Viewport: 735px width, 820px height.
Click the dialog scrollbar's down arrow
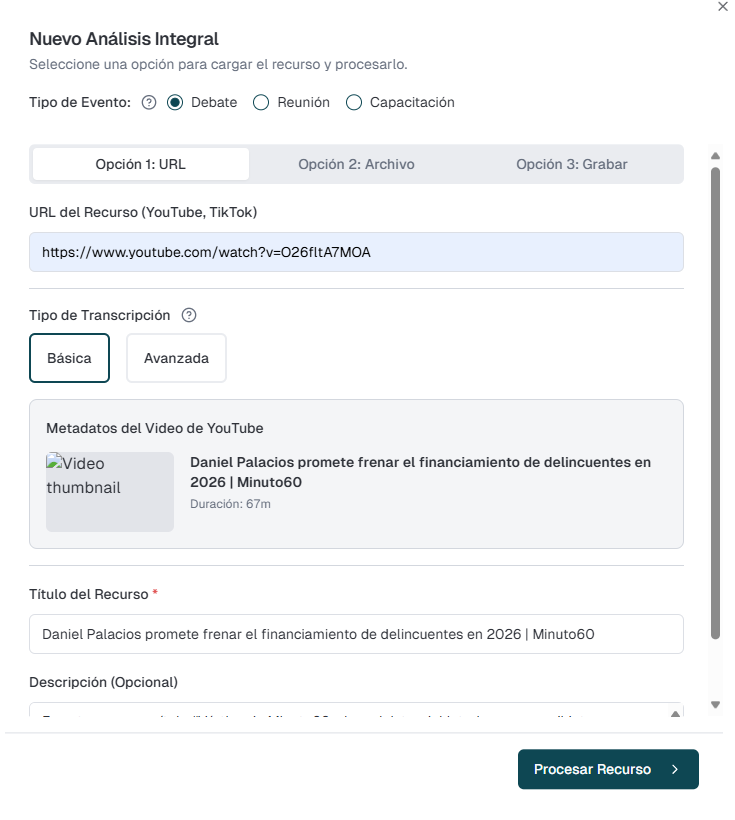pyautogui.click(x=715, y=705)
